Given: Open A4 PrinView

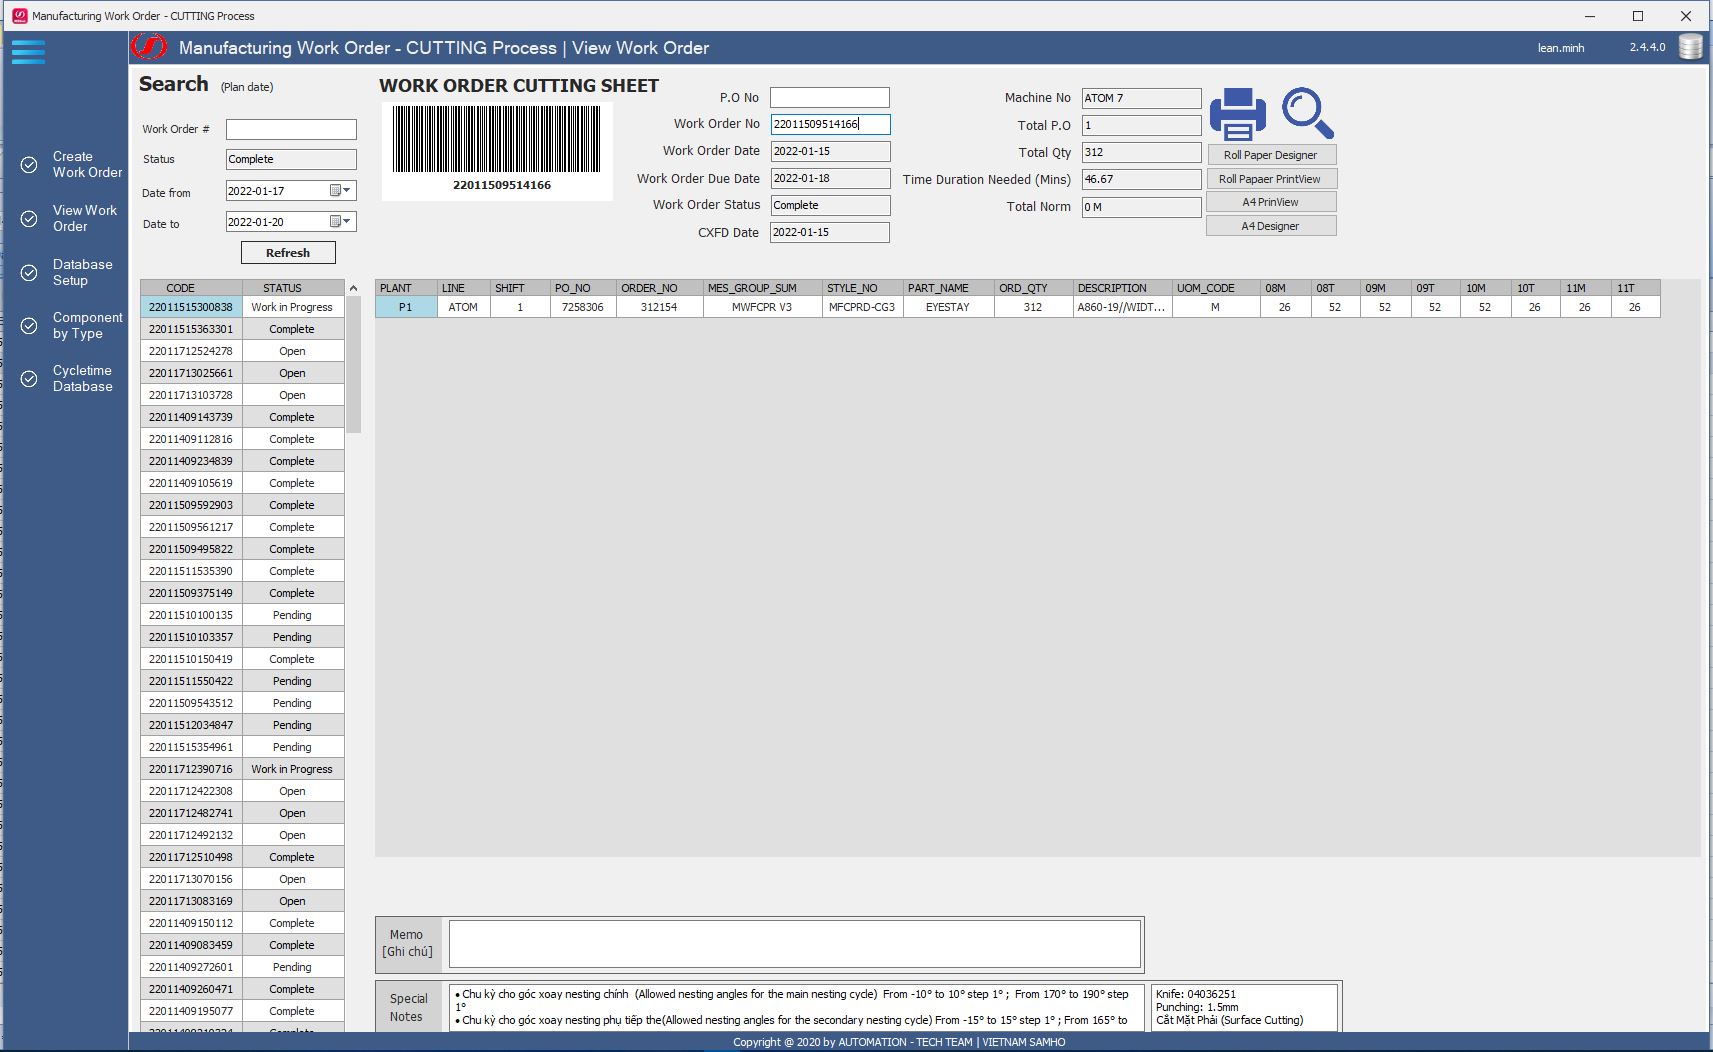Looking at the screenshot, I should [x=1270, y=202].
